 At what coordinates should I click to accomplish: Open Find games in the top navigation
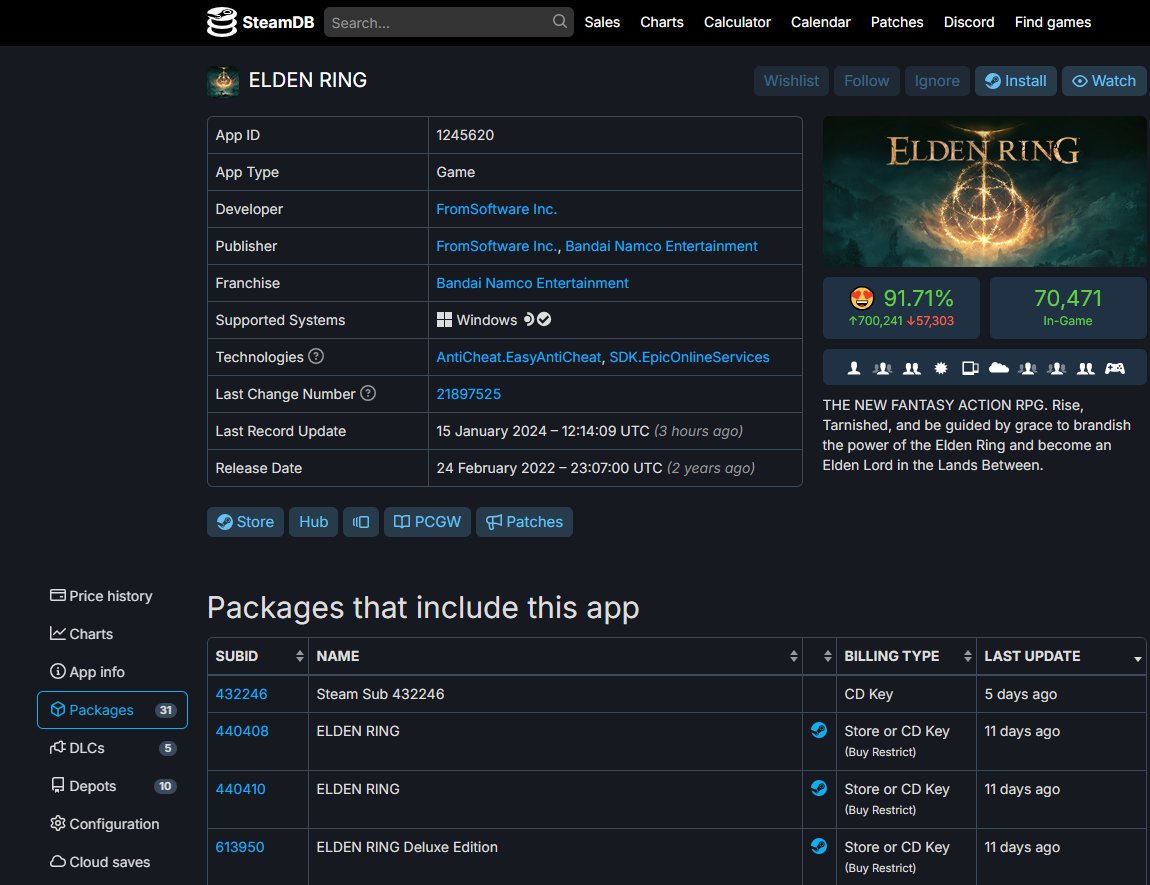1052,22
